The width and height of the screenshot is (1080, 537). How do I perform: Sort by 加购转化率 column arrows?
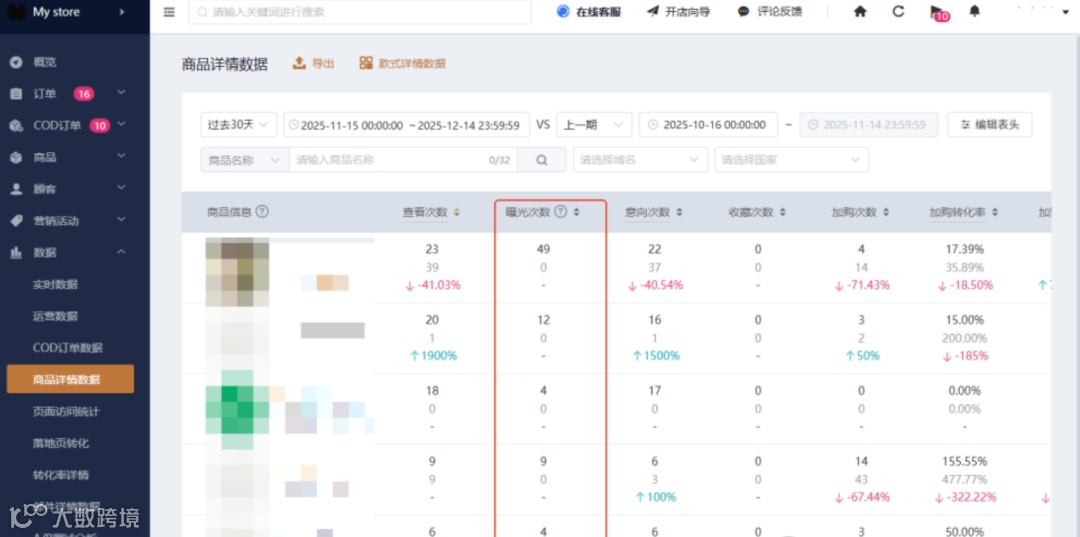point(995,213)
